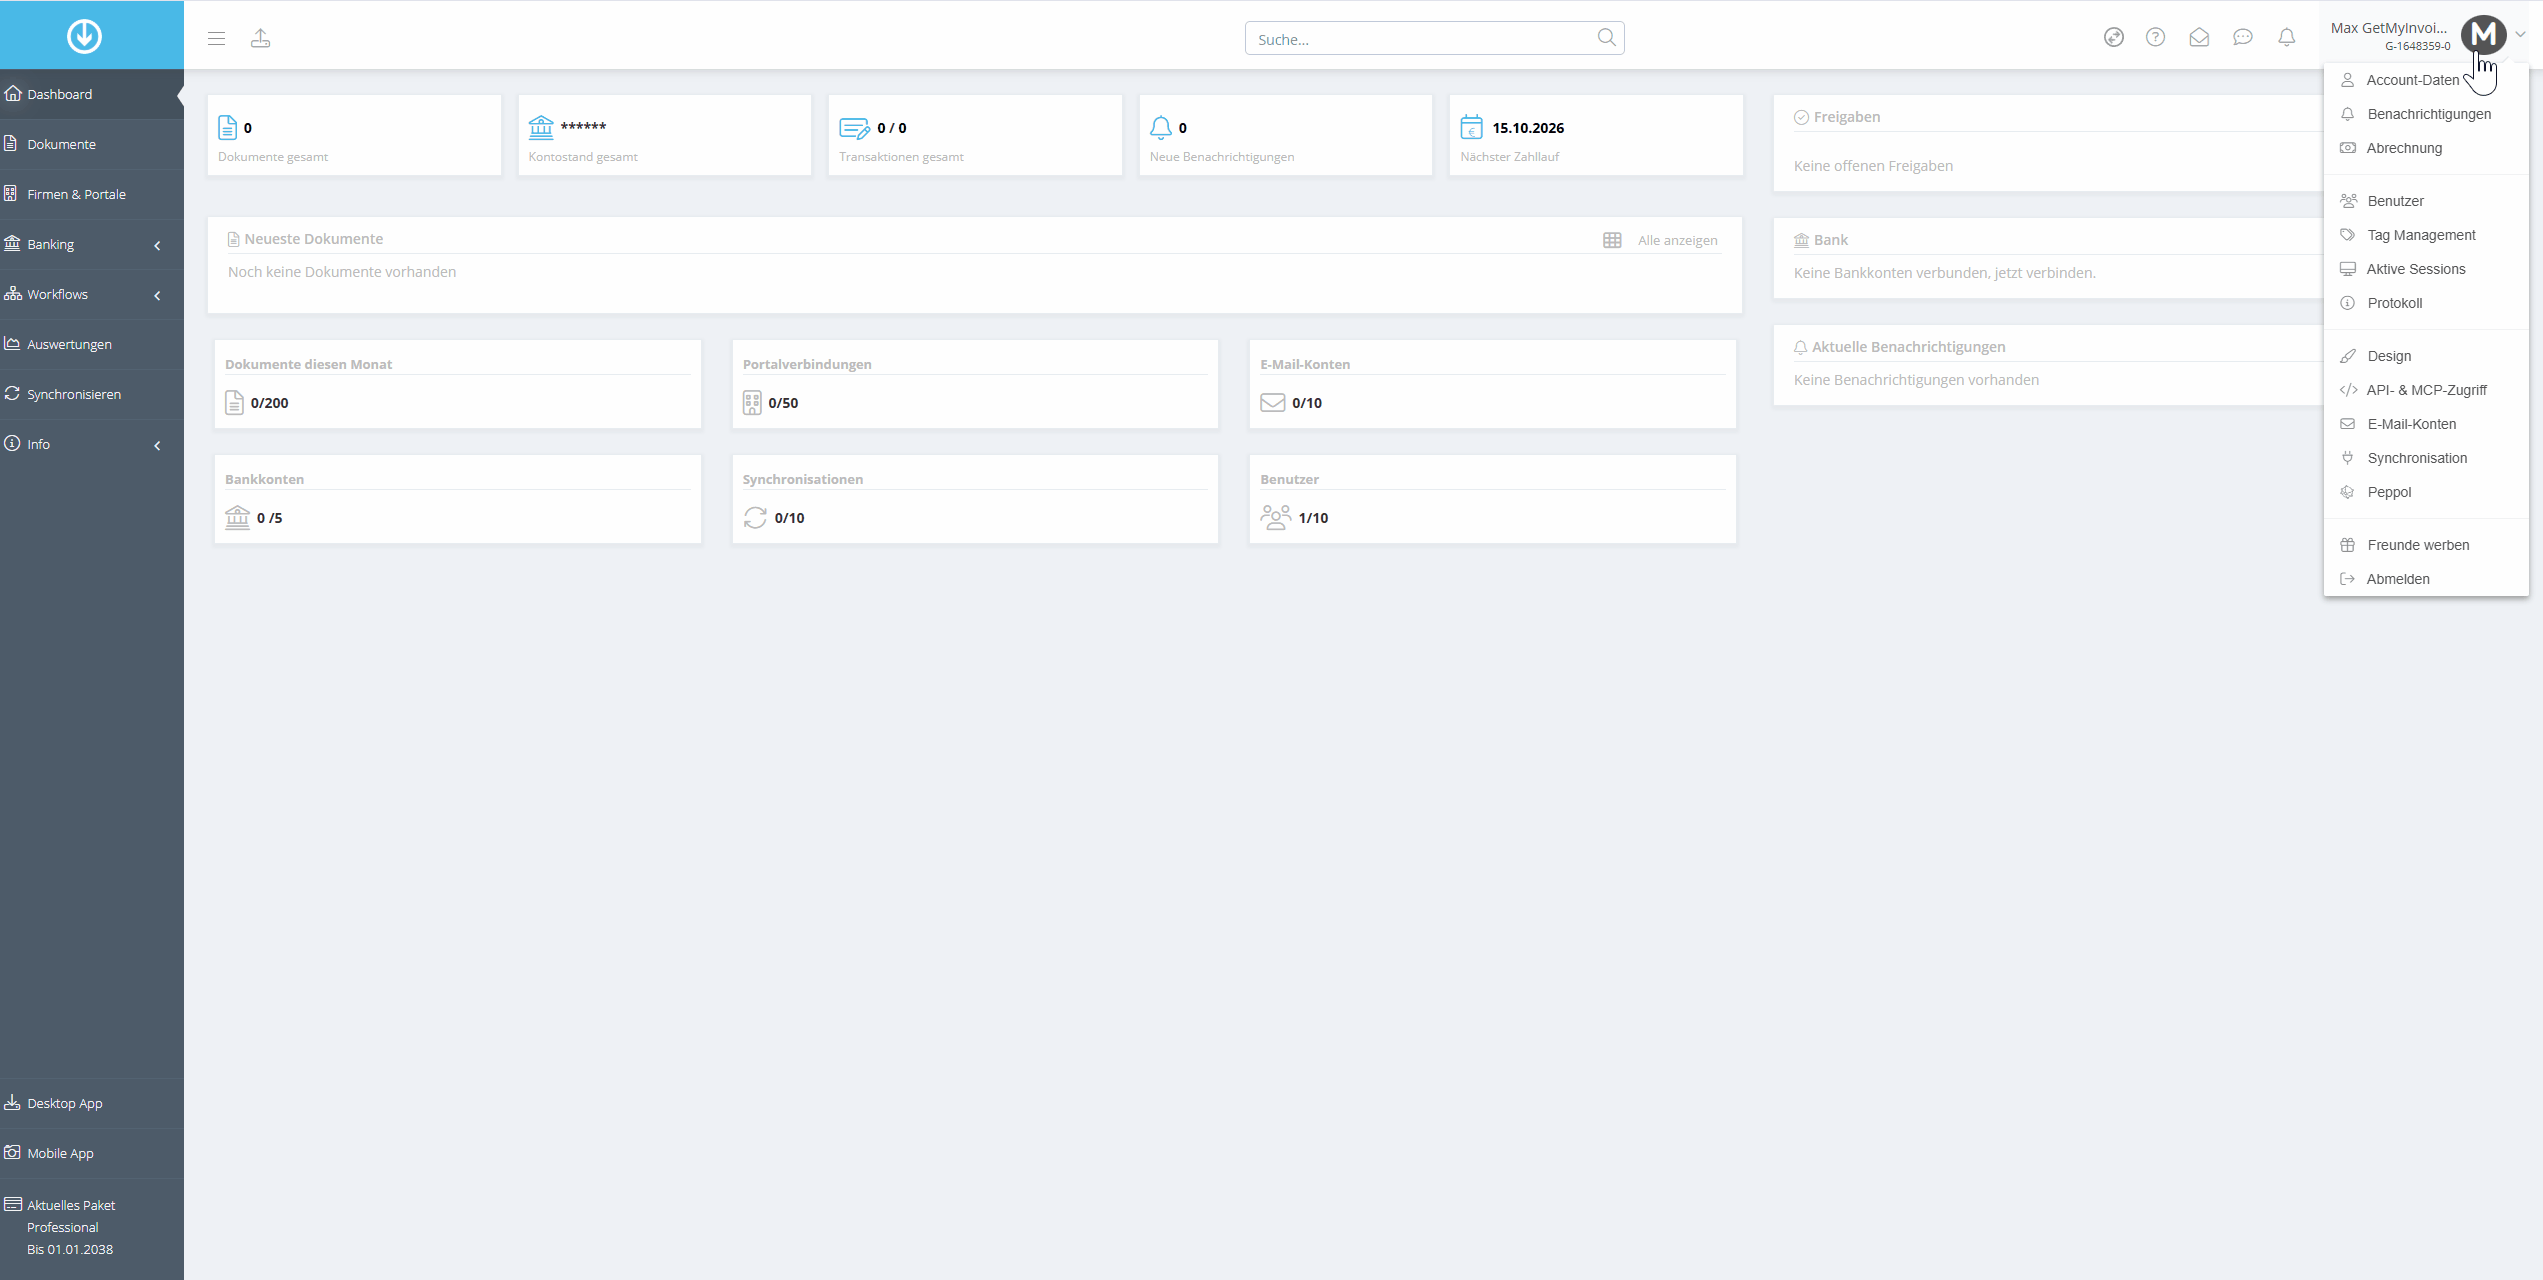This screenshot has width=2543, height=1280.
Task: Click Alle anzeigen link
Action: (1677, 240)
